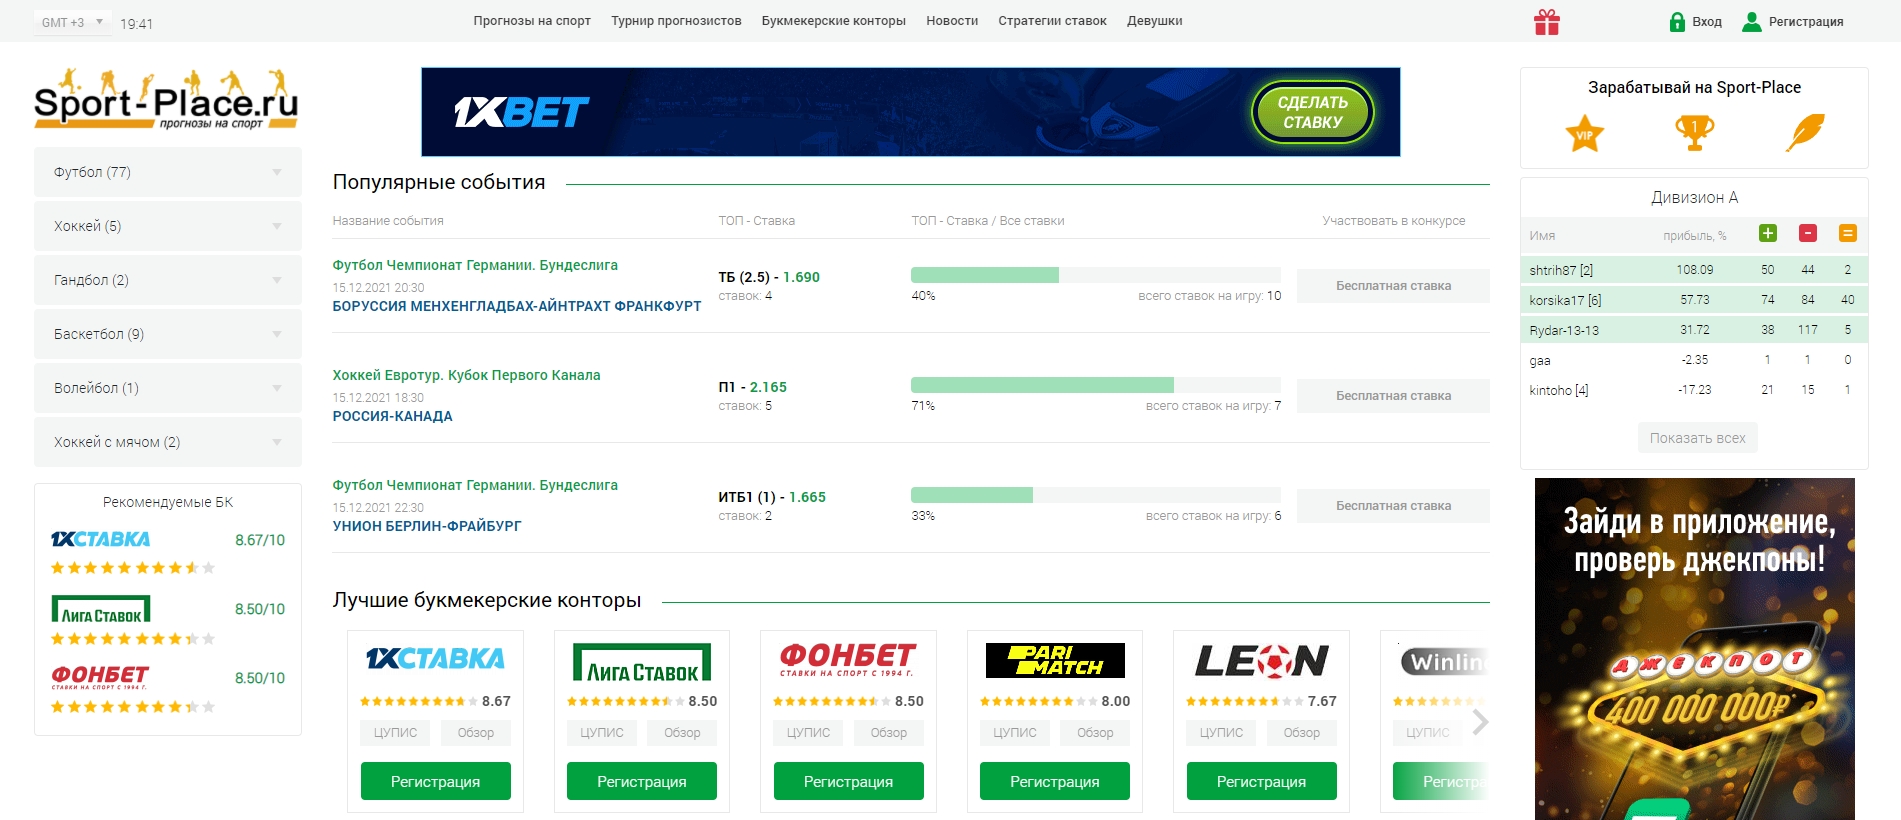
Task: Open Хоккей Евротур. Кубок Первого Канала link
Action: tap(466, 375)
